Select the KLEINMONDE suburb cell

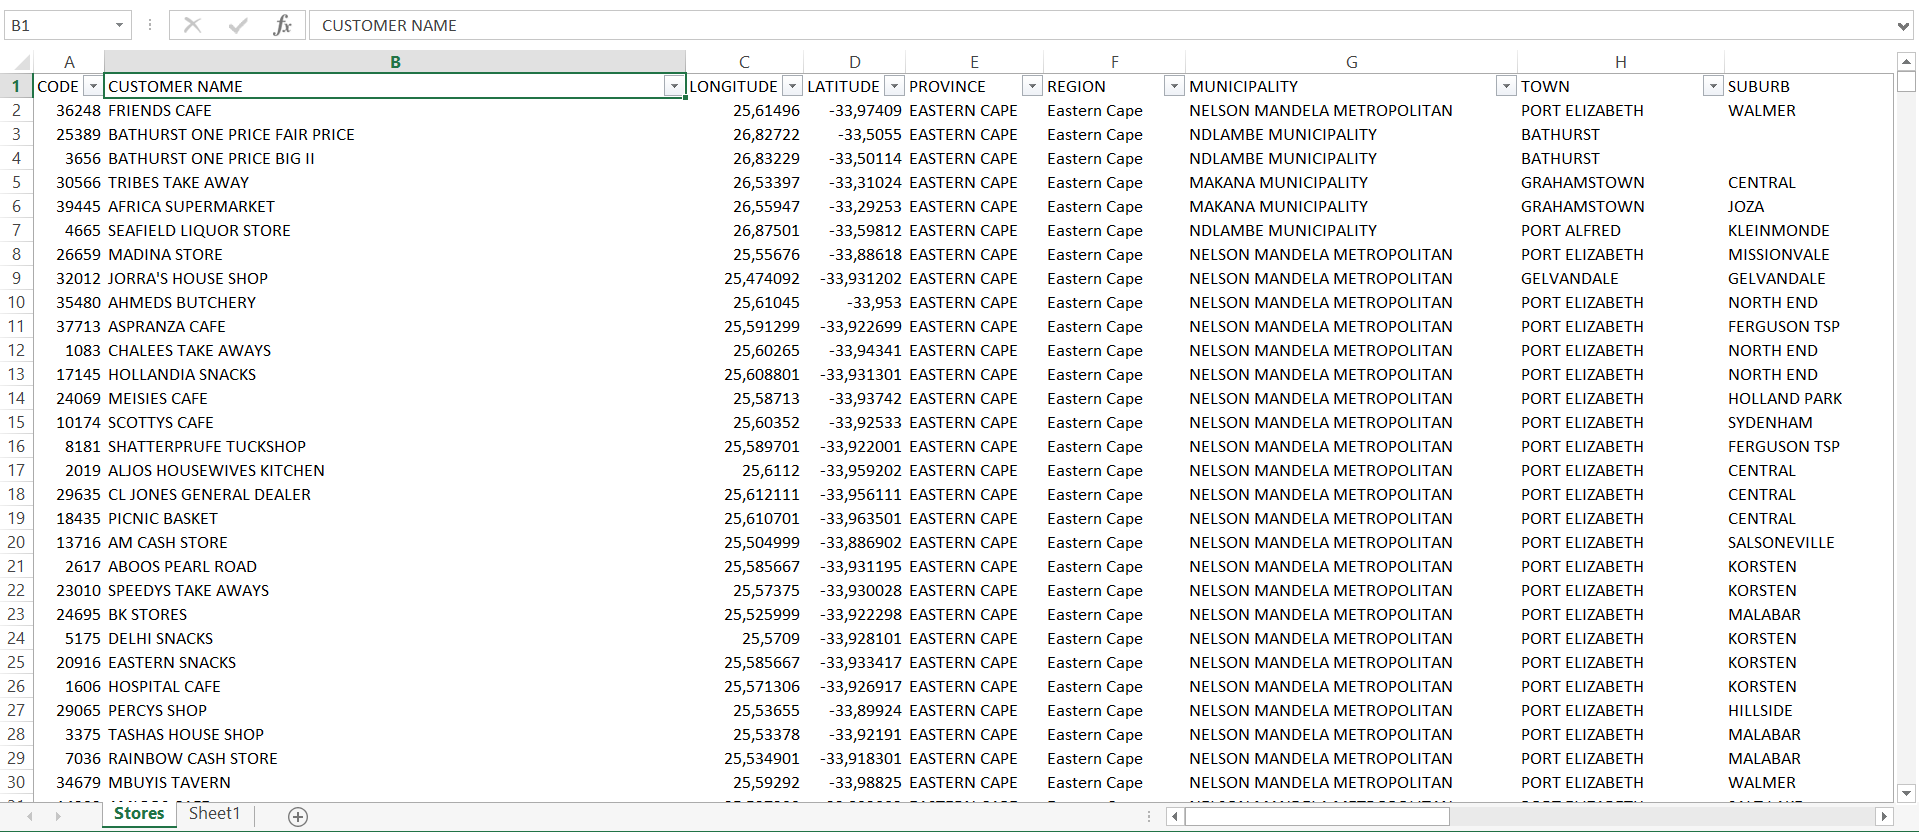coord(1809,231)
